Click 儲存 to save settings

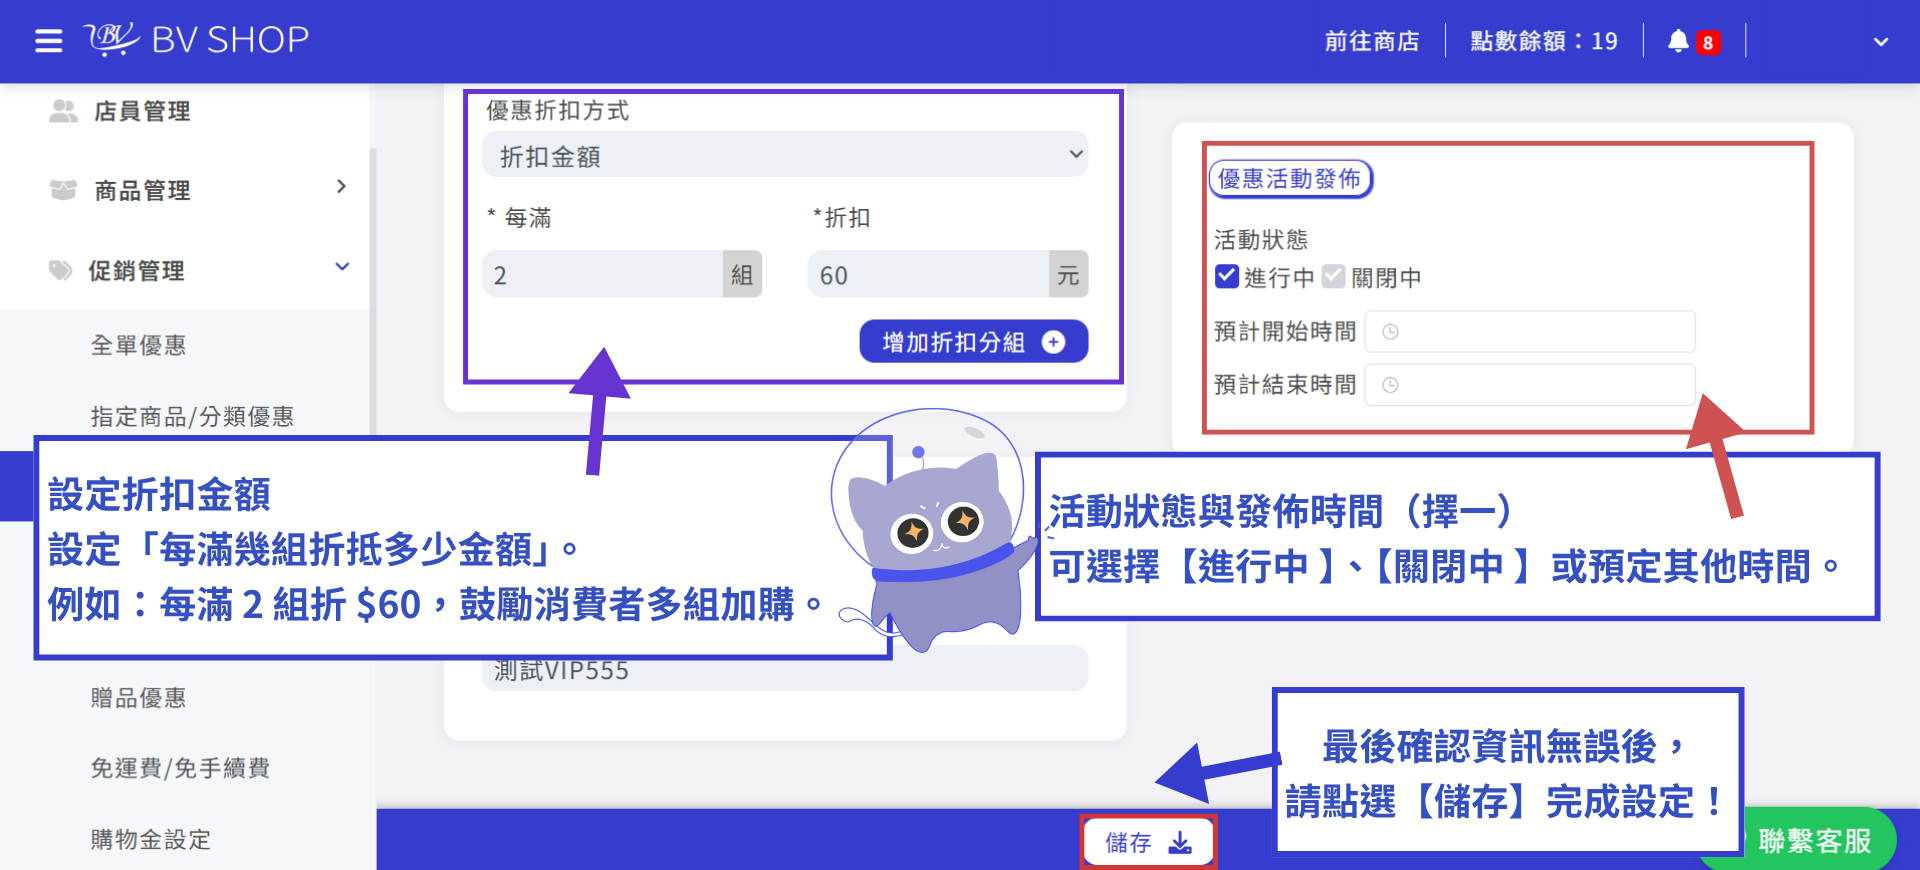click(x=1148, y=843)
